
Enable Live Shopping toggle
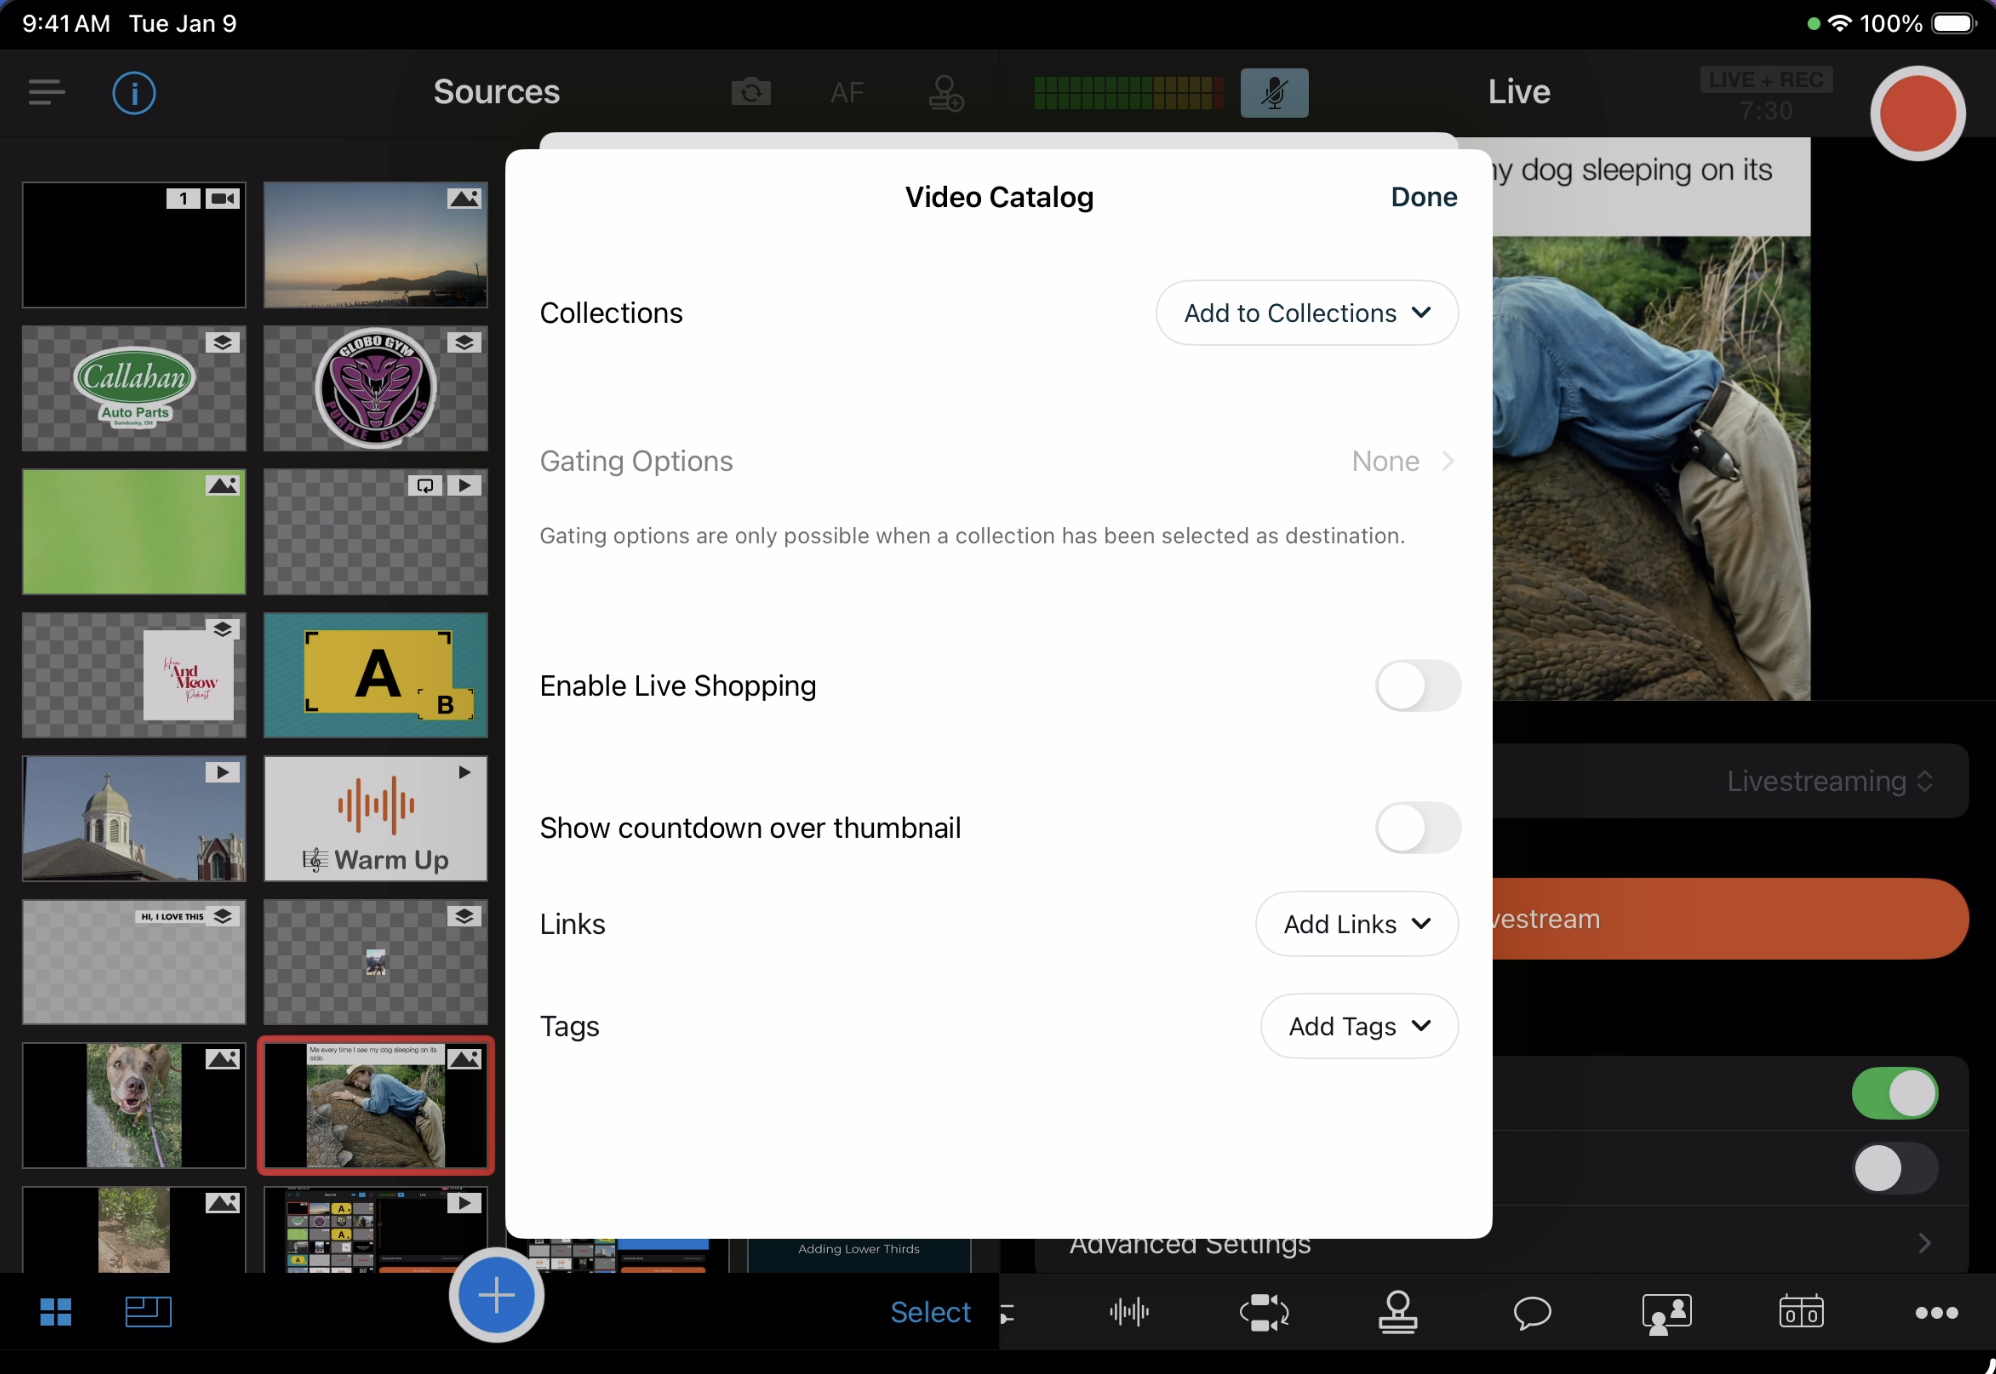click(1417, 686)
